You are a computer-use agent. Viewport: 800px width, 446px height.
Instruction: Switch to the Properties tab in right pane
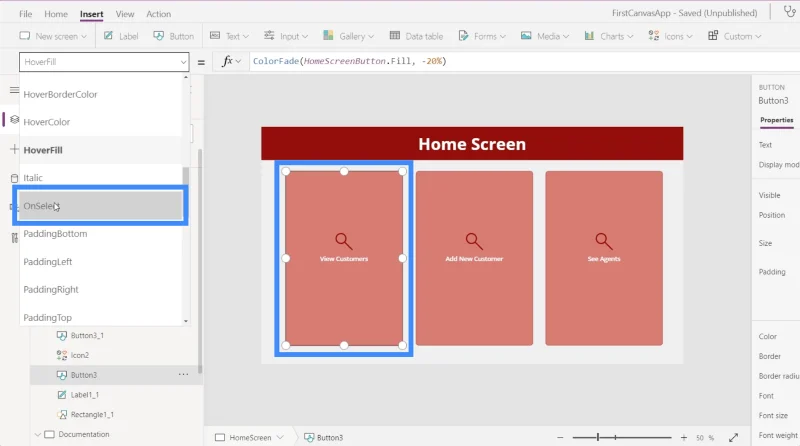coord(777,120)
